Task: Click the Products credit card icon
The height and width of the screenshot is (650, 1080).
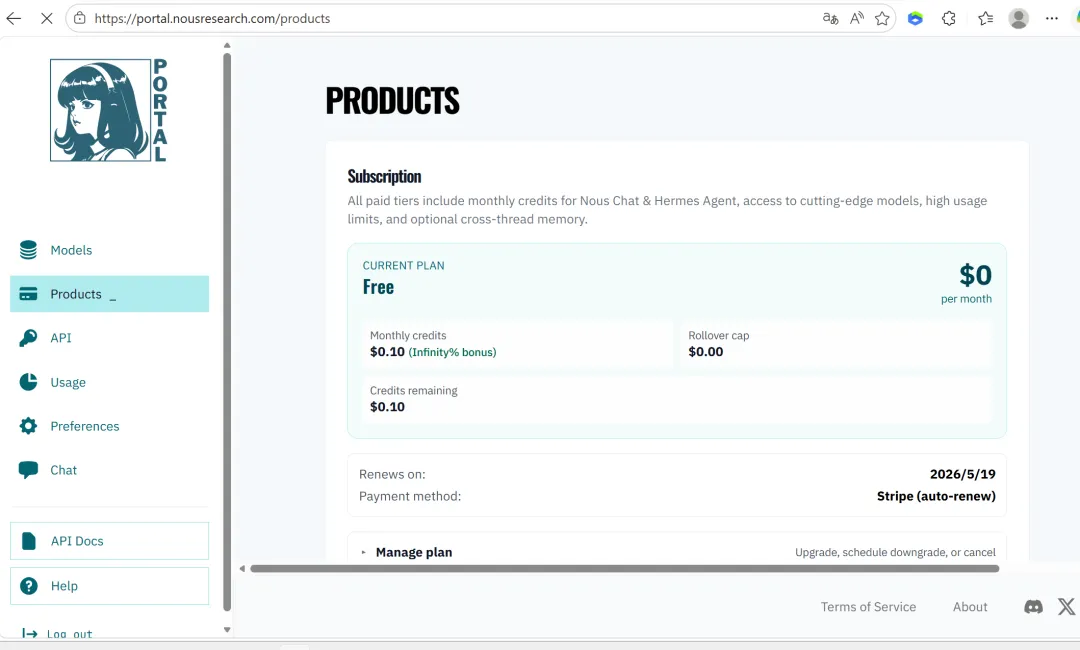Action: pyautogui.click(x=28, y=294)
